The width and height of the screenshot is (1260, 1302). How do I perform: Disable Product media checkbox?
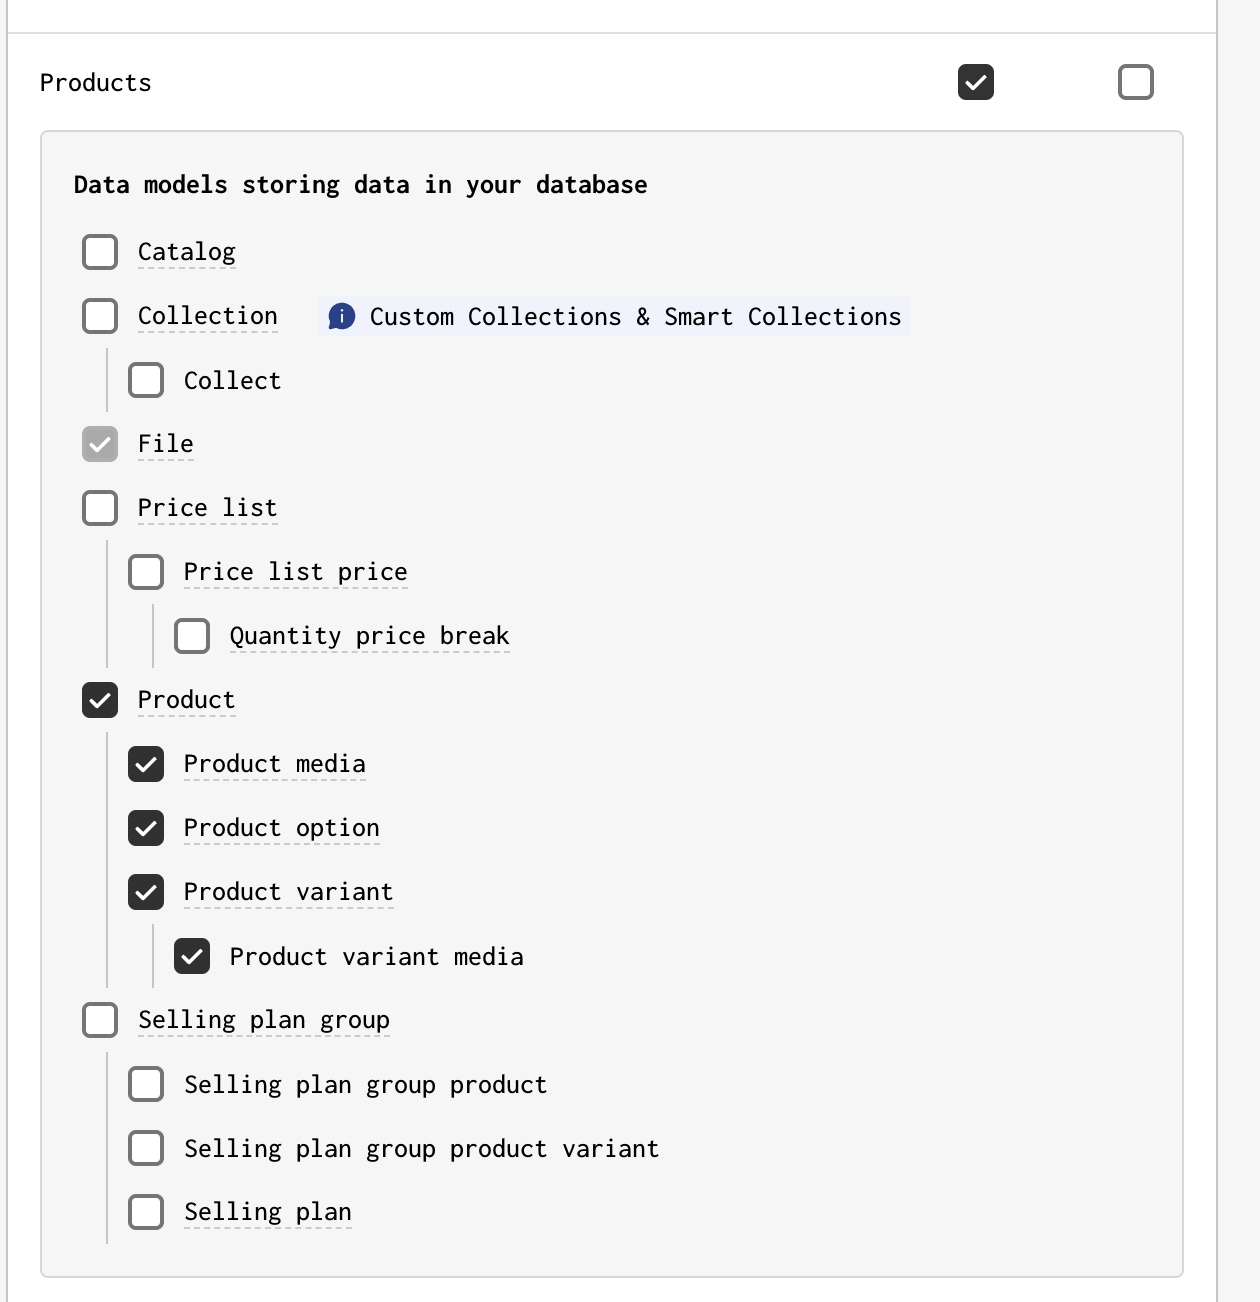(146, 764)
